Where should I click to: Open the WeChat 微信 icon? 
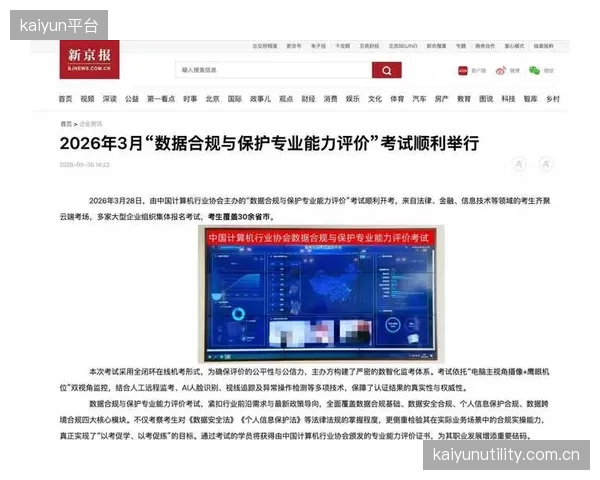pyautogui.click(x=534, y=70)
